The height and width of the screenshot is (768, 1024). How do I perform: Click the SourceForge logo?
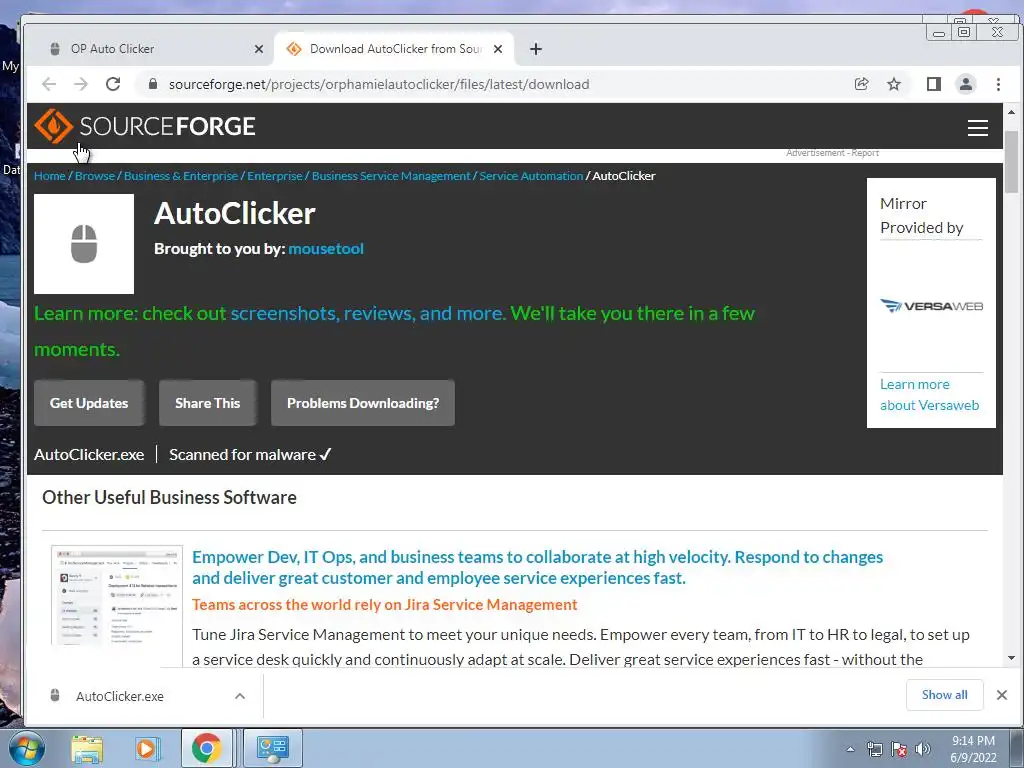[x=145, y=126]
